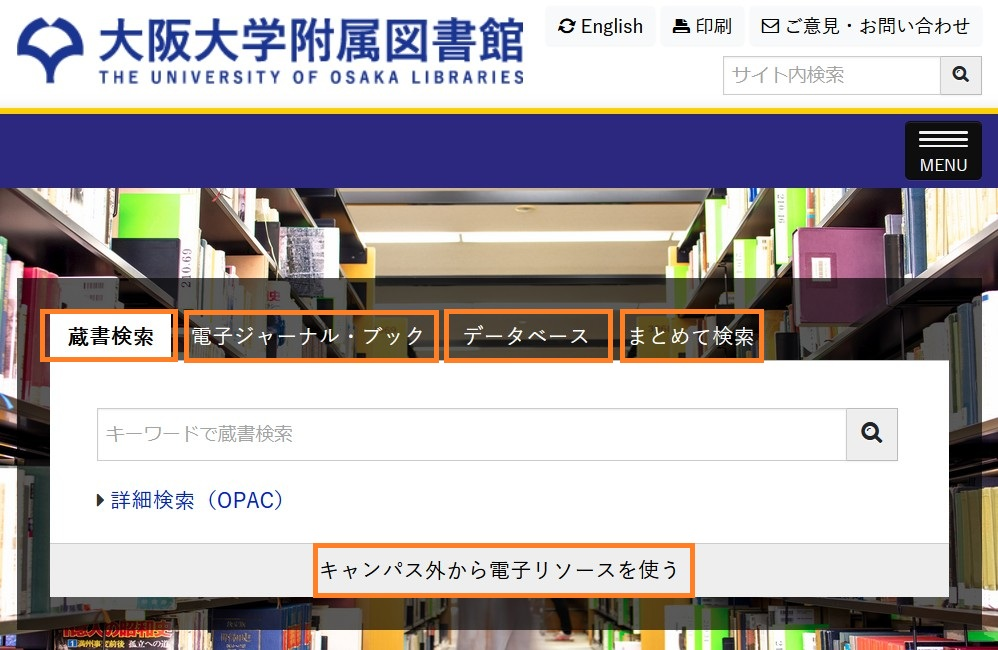Switch to the 電子ジャーナル・ブック tab
Screen dimensions: 998x650
point(310,336)
